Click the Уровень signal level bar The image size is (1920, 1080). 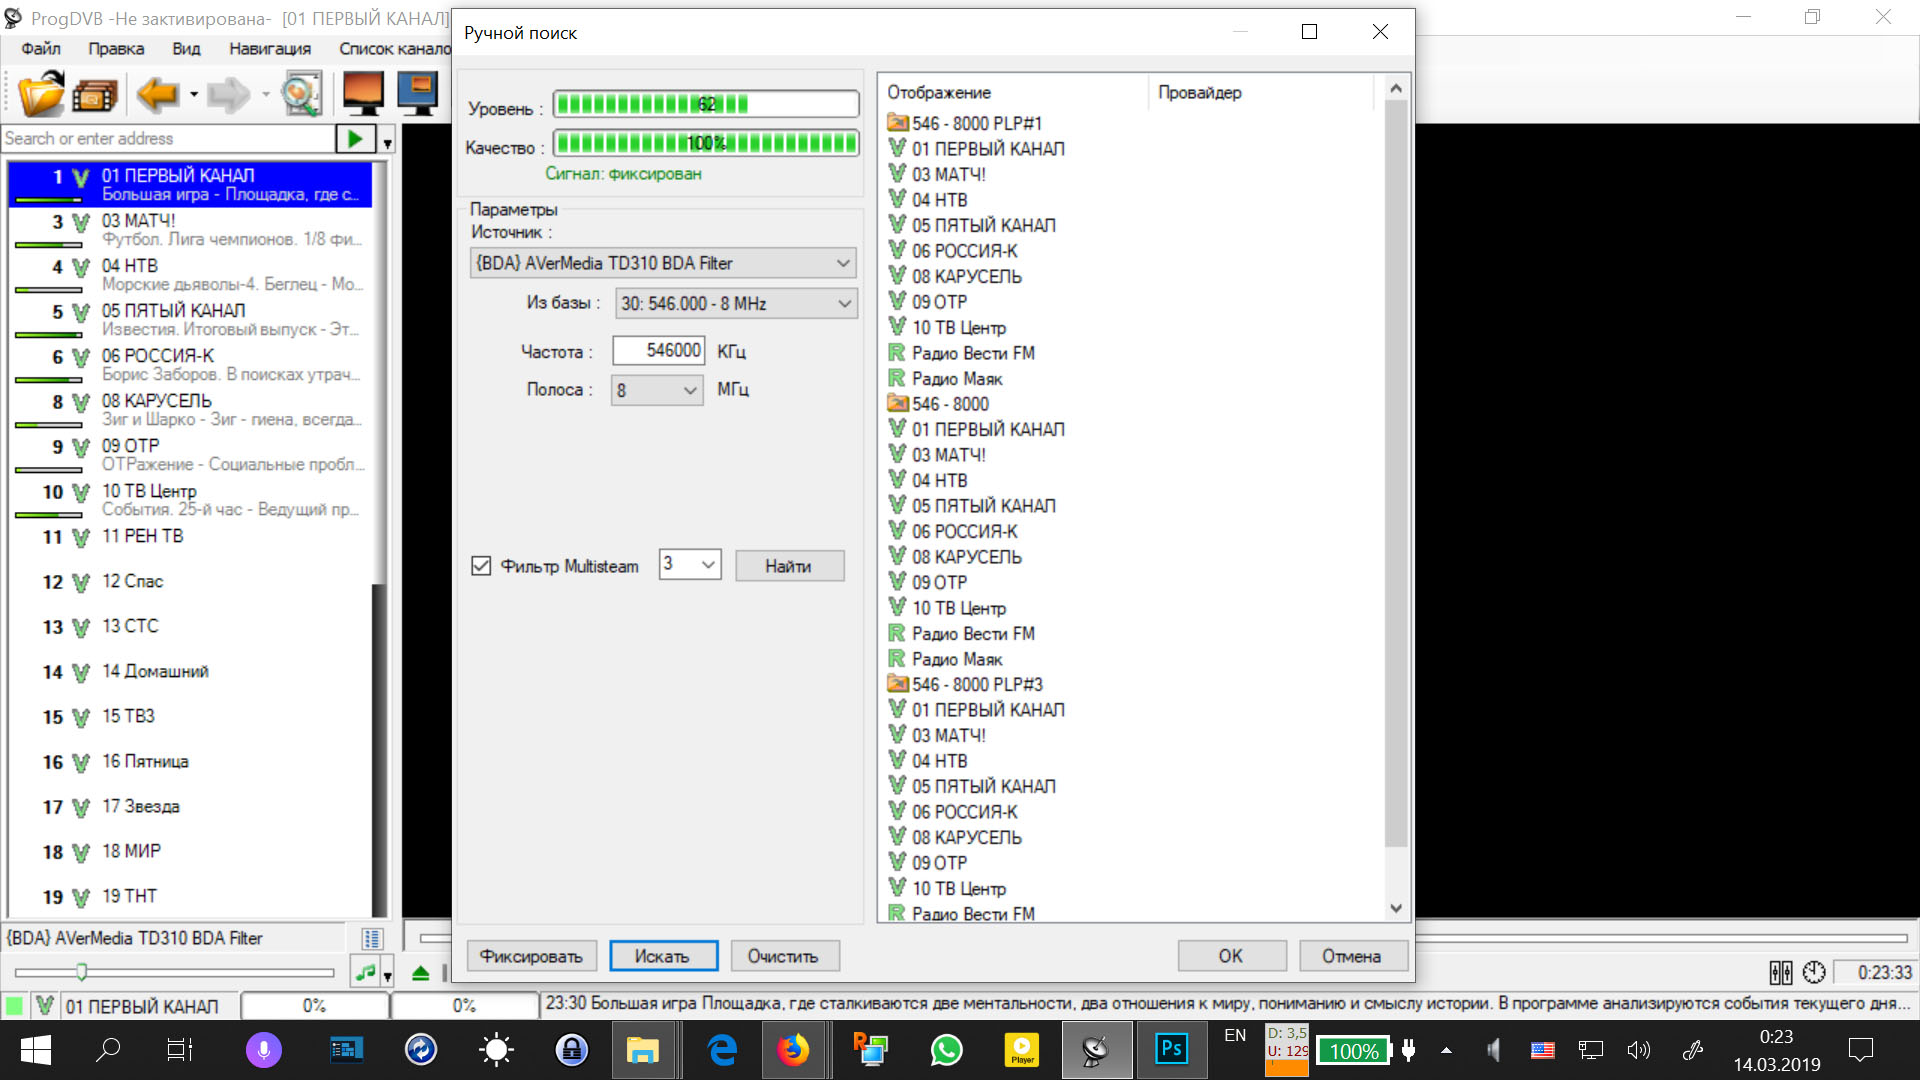(706, 104)
